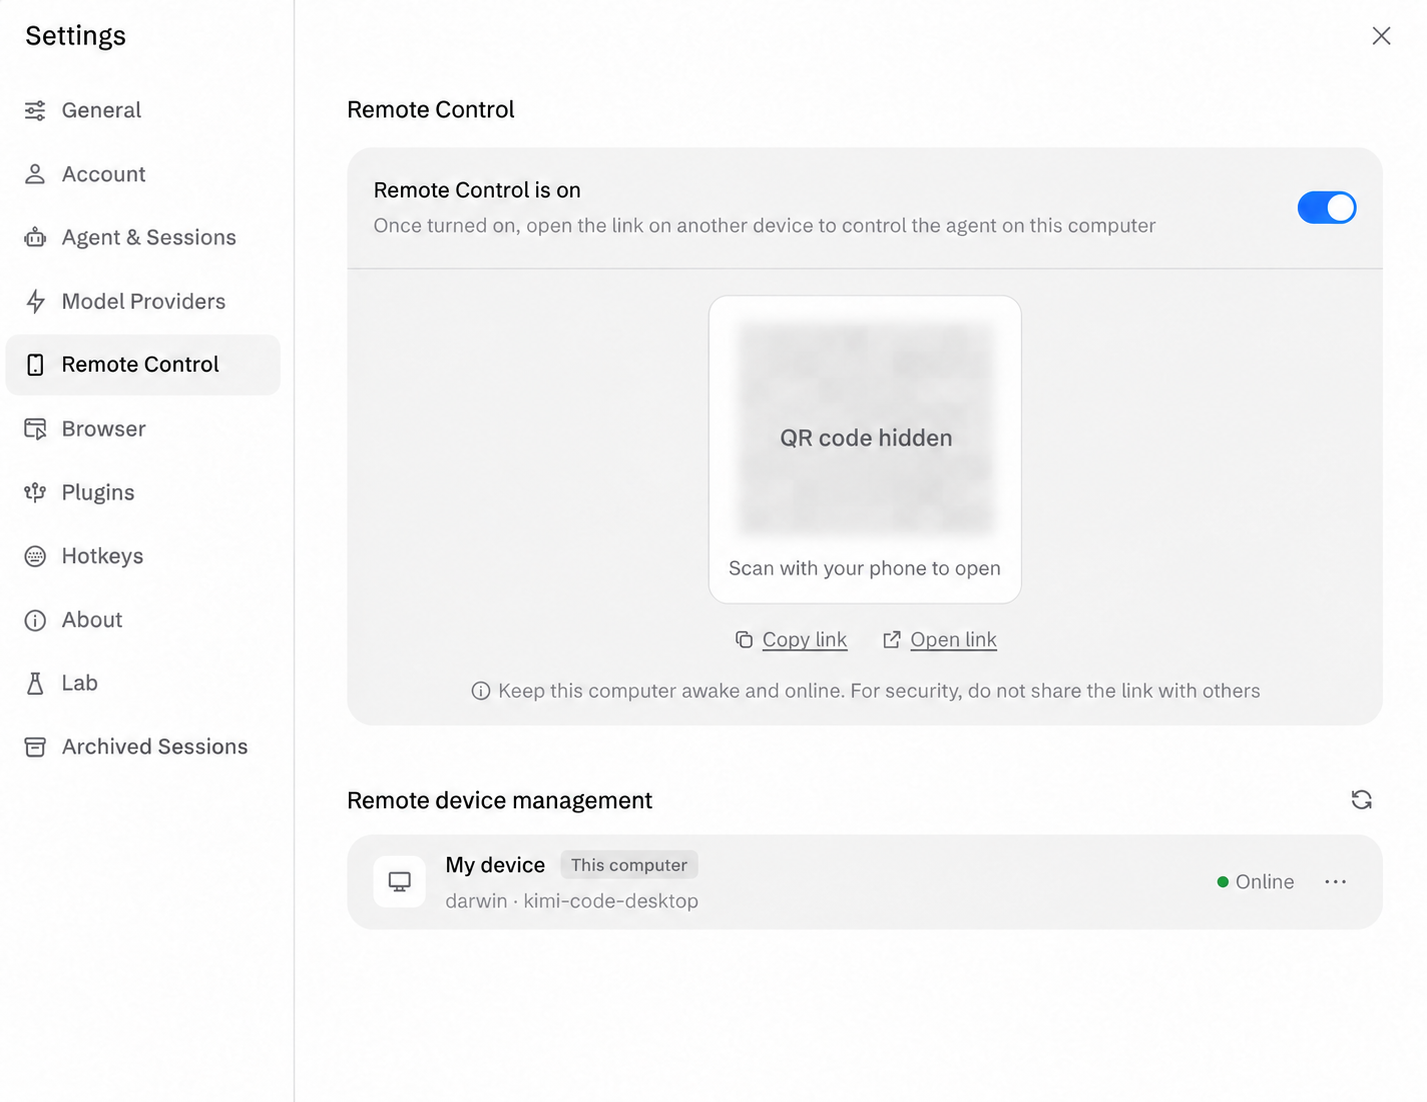Click the external-link icon beside Open link
Screen dimensions: 1427x1102
[892, 640]
